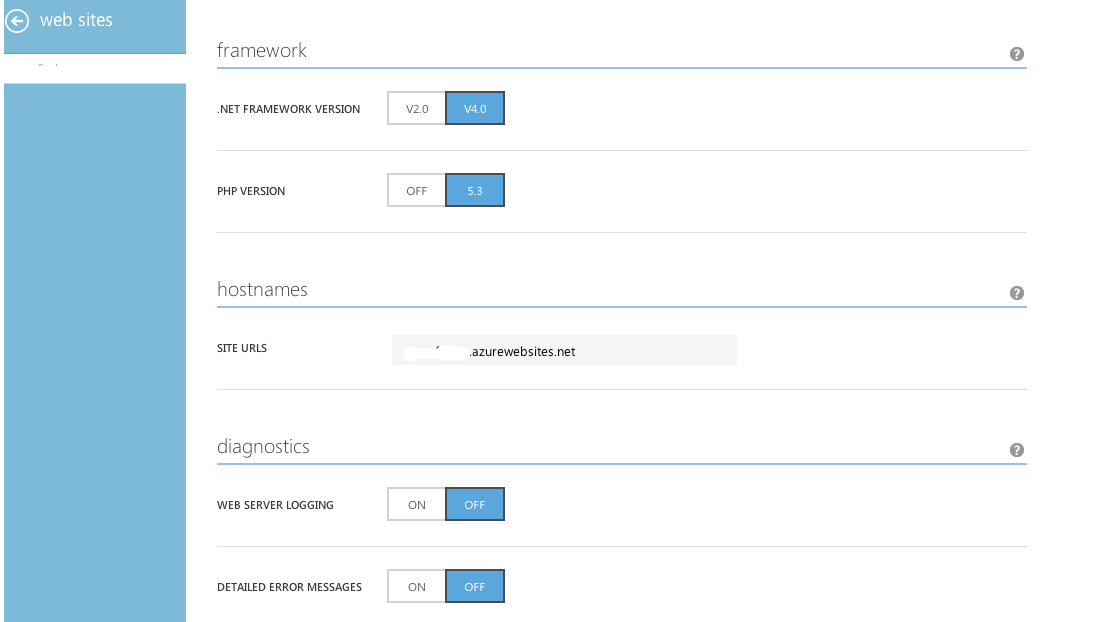Image resolution: width=1097 pixels, height=622 pixels.
Task: Turn detailed error messages OFF
Action: tap(475, 586)
